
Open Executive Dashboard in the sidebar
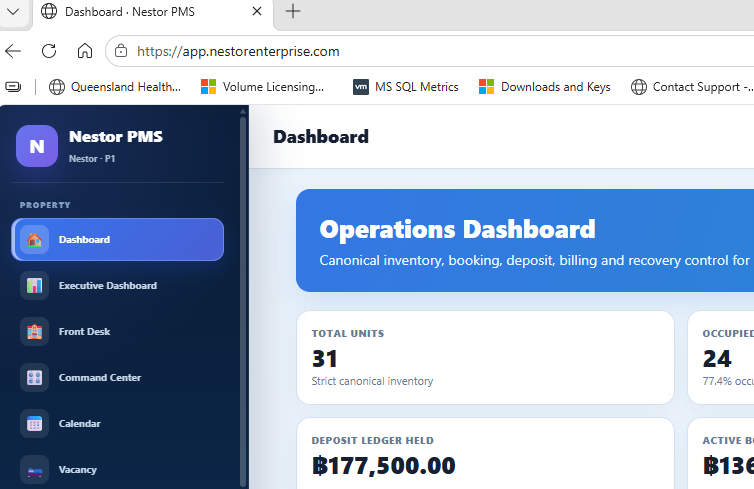[x=118, y=286]
